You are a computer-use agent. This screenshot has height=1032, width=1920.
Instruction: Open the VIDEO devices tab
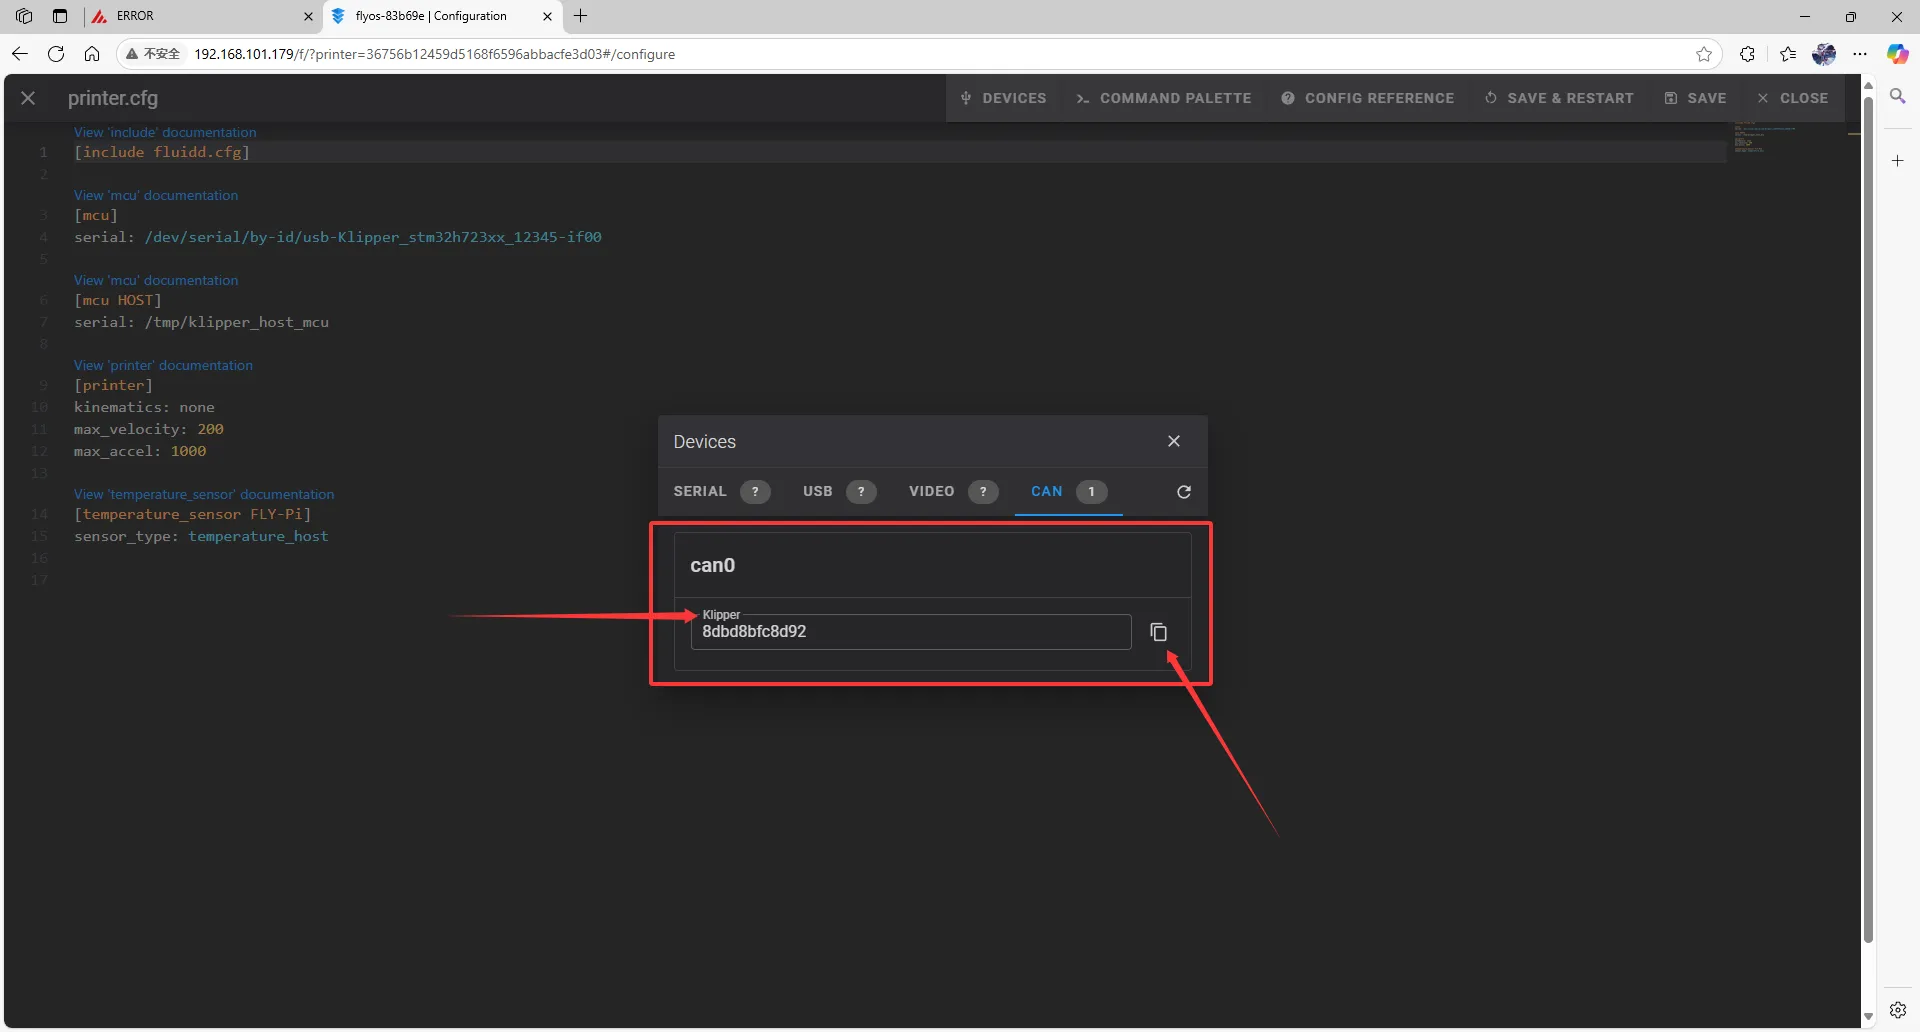[x=931, y=492]
